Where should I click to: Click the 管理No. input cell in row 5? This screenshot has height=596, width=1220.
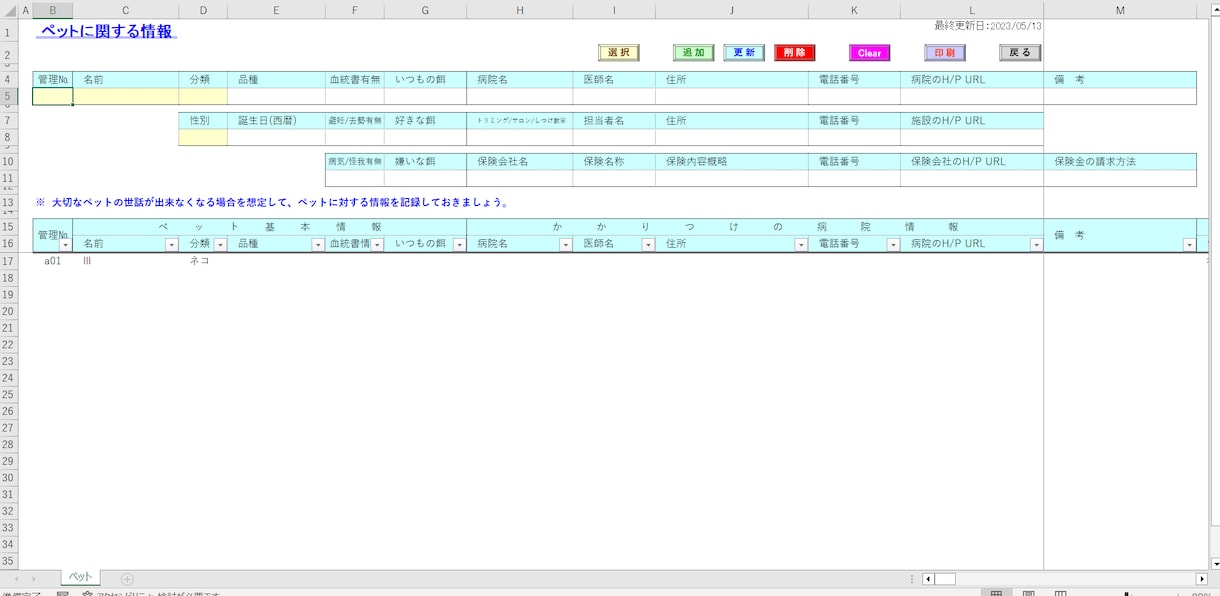53,97
